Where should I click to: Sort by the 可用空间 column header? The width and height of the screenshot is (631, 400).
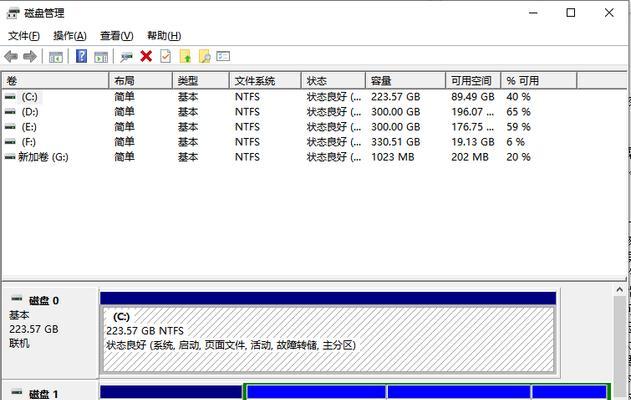(473, 81)
